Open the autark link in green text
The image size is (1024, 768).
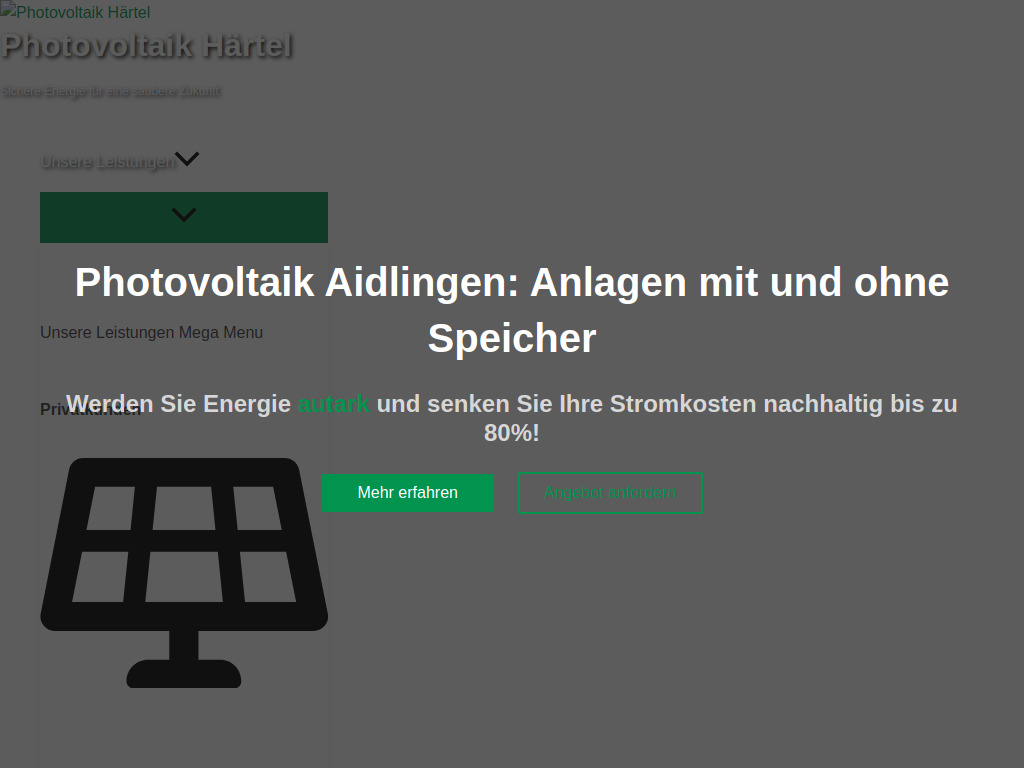333,404
